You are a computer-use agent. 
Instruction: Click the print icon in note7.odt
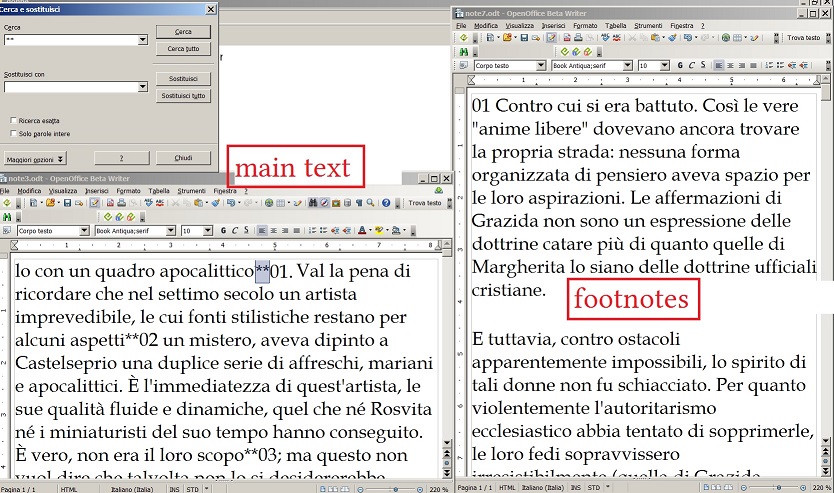pyautogui.click(x=578, y=38)
